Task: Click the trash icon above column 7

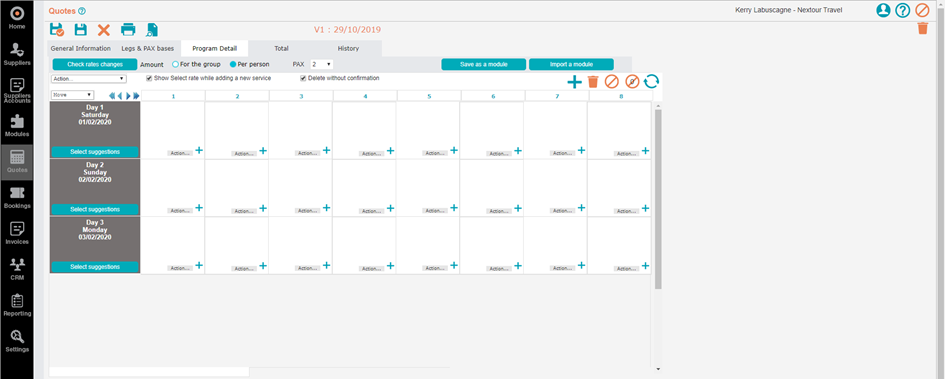Action: (593, 81)
